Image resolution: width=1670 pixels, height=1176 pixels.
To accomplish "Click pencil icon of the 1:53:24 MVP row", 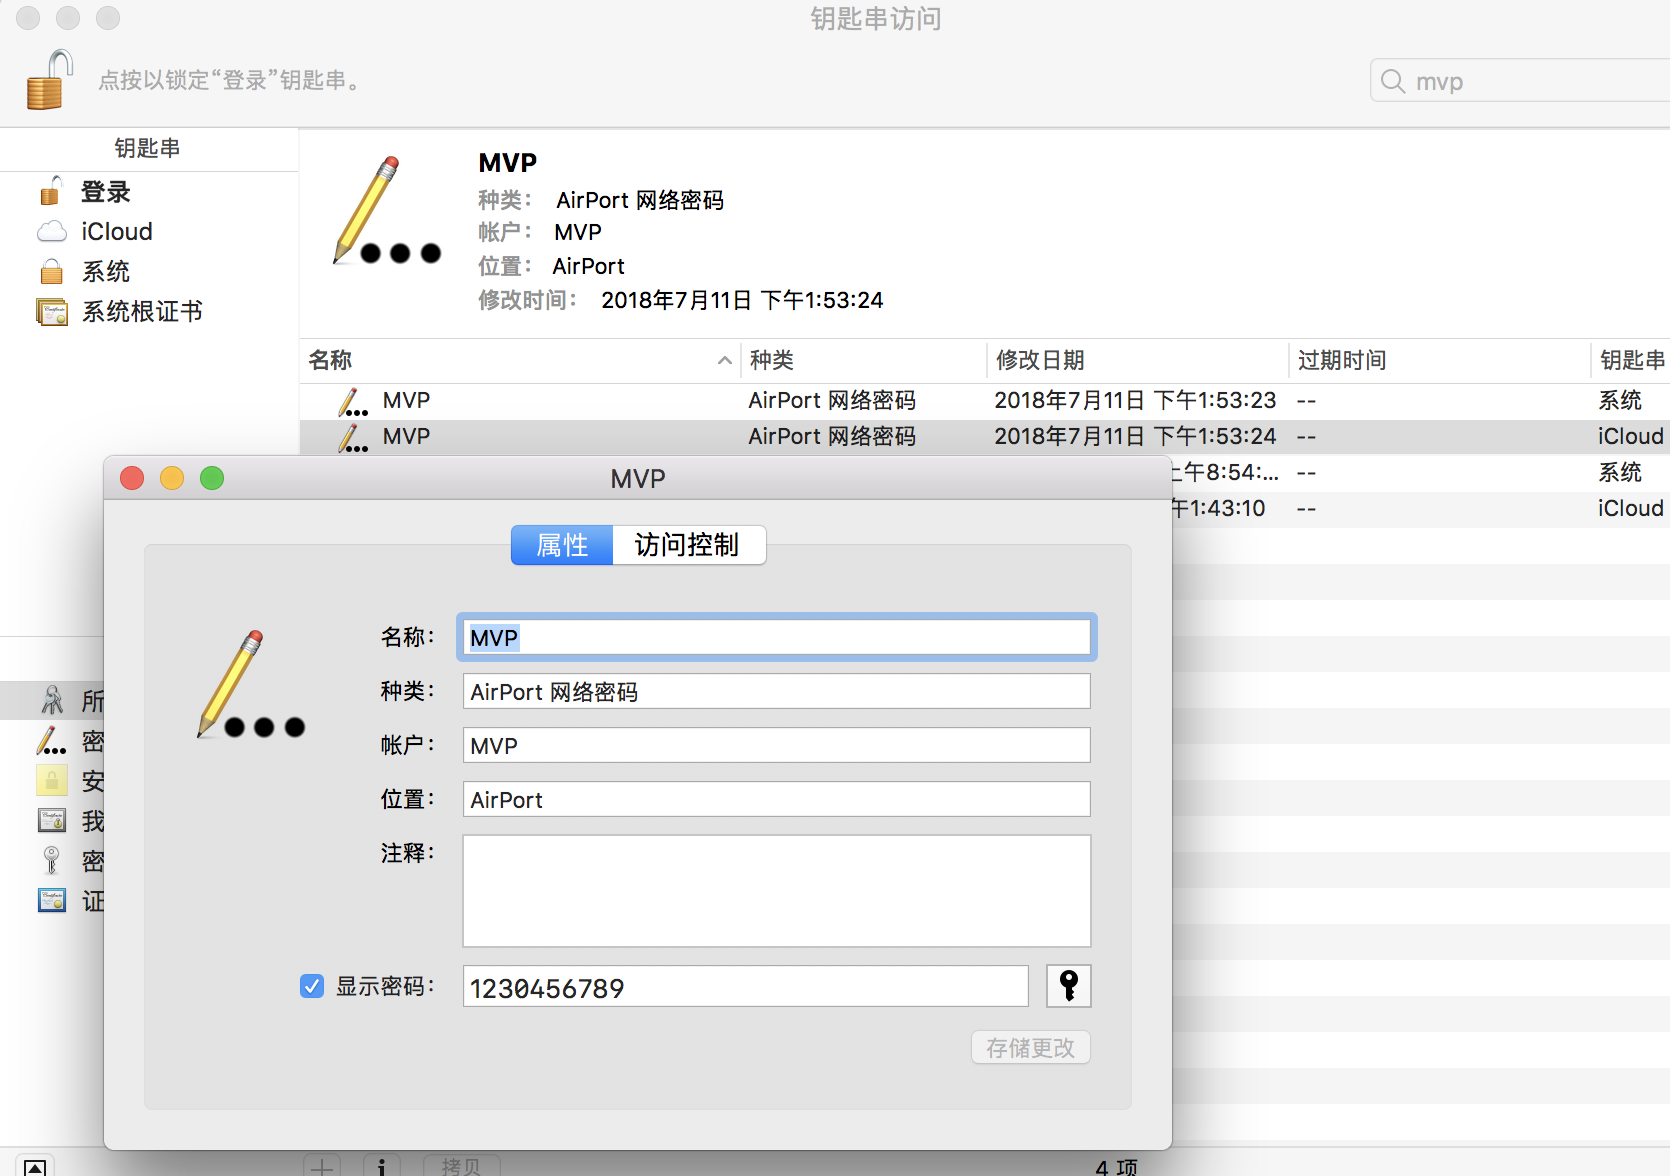I will tap(352, 438).
